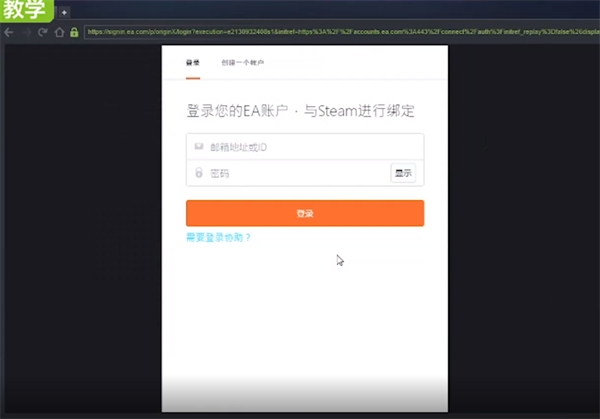Screen dimensions: 600x419
Task: Click the browser forward arrow
Action: coord(26,33)
